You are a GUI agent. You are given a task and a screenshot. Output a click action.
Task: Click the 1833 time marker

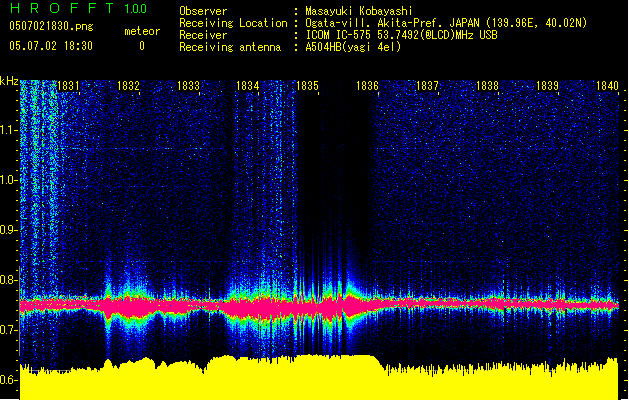pos(188,86)
